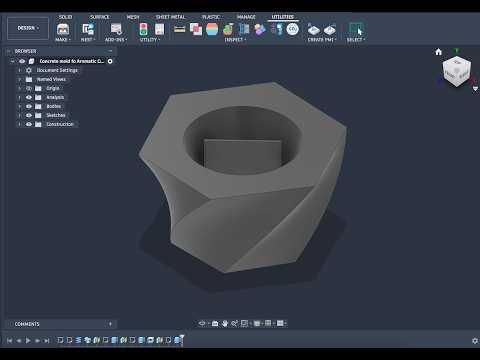Open Grid and Snaps settings icon
The height and width of the screenshot is (360, 480).
click(x=268, y=323)
